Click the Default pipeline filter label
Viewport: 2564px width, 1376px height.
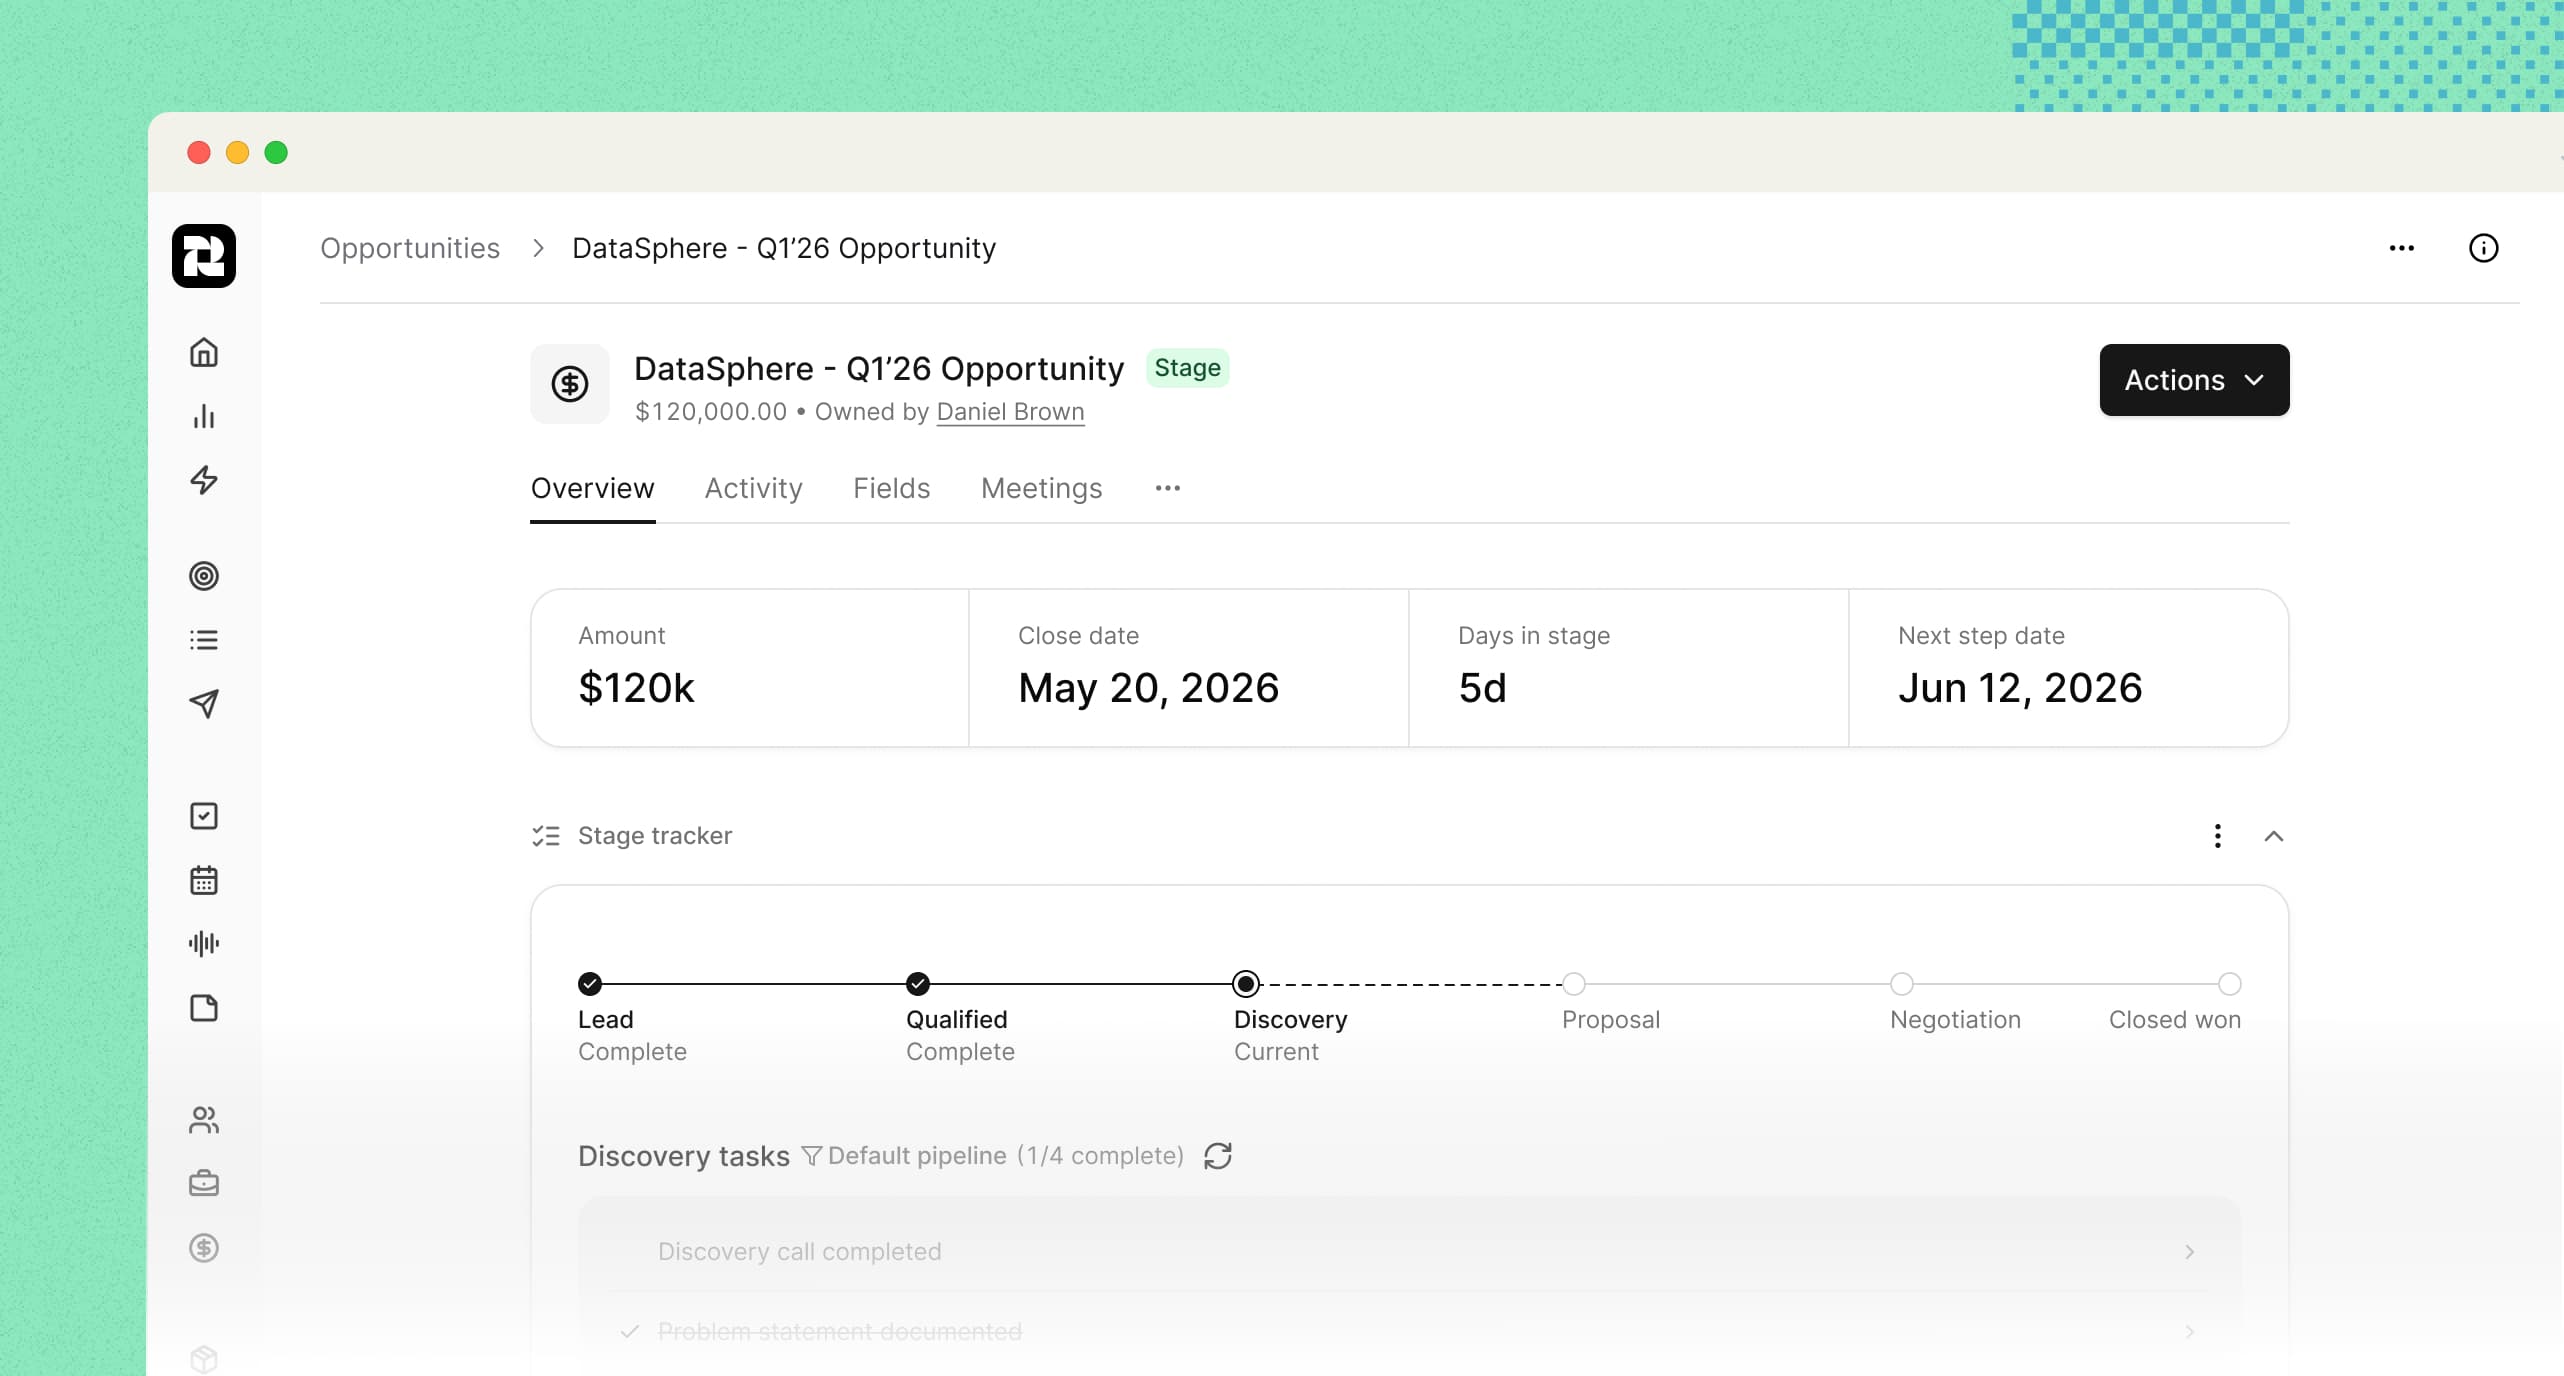pos(918,1156)
